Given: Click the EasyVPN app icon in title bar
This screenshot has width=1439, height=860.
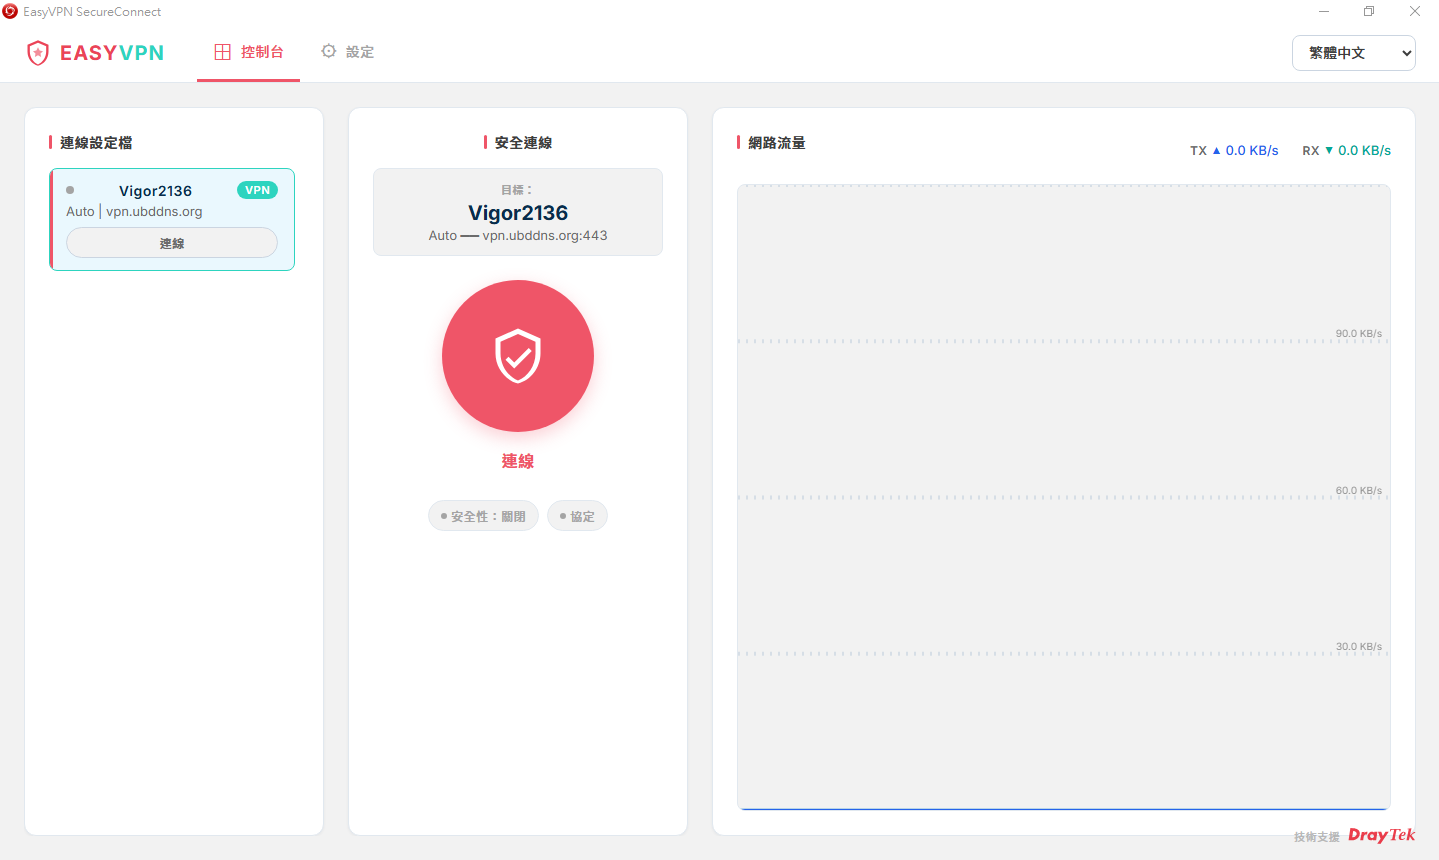Looking at the screenshot, I should click(10, 12).
